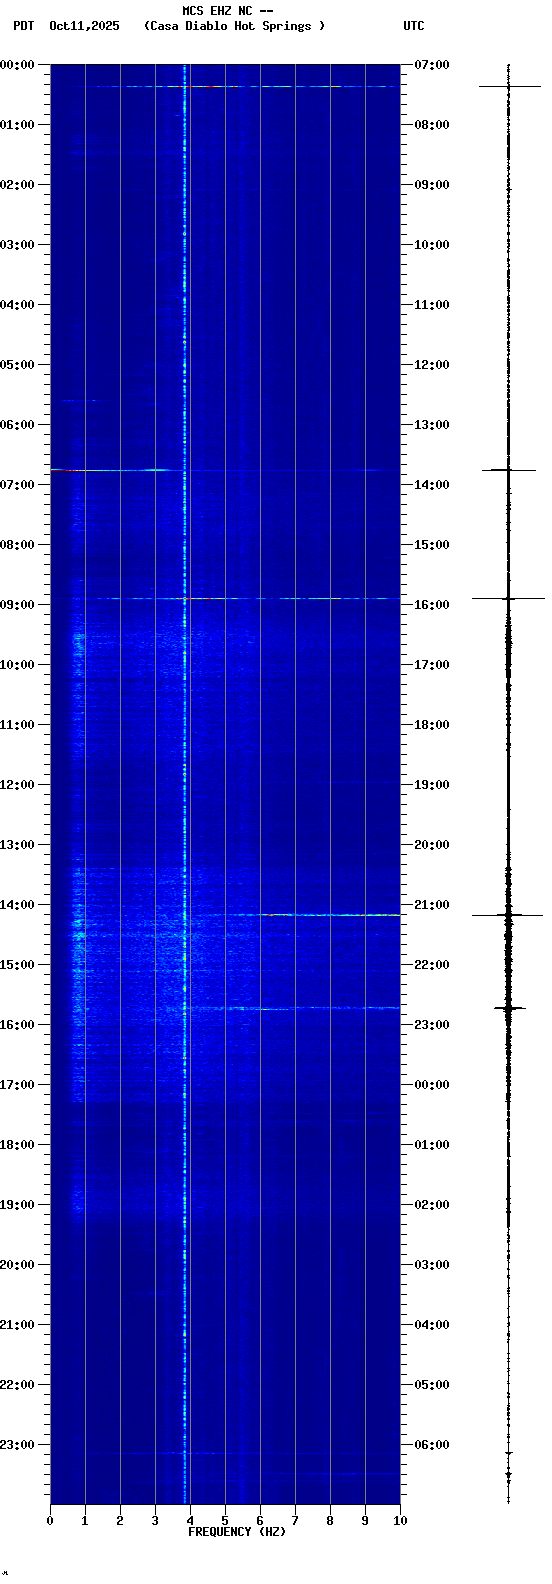Image resolution: width=552 pixels, height=1584 pixels.
Task: Click the seismogram burst just before 23:00 UTC
Action: [509, 1008]
